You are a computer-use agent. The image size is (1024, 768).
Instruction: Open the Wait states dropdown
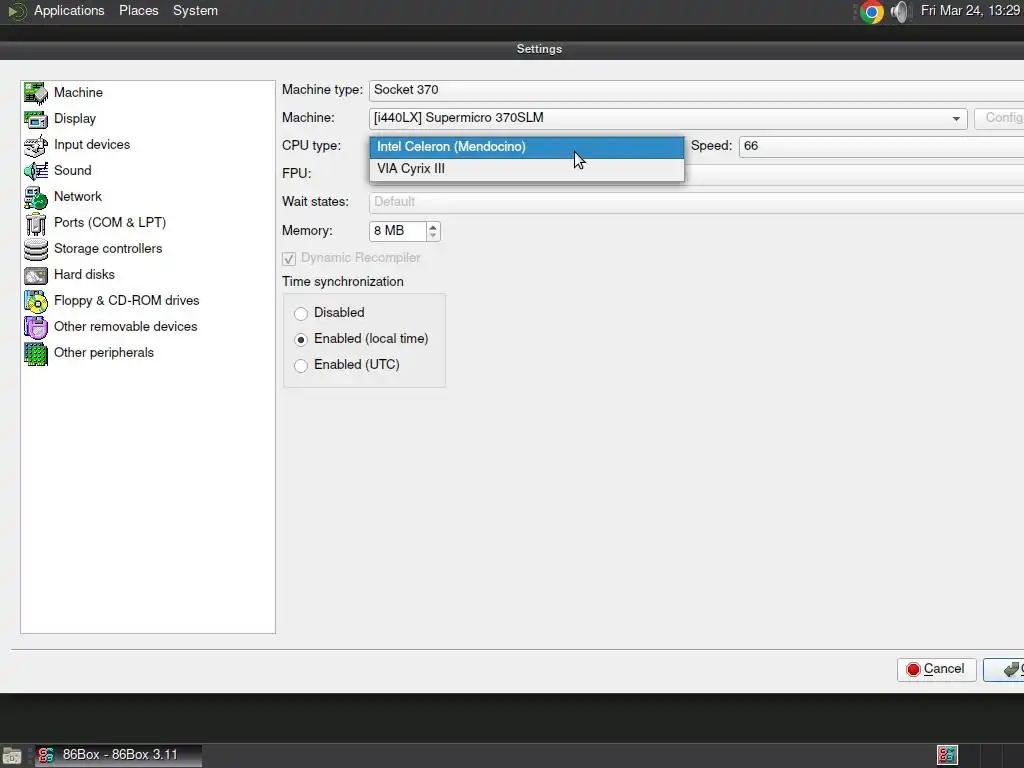pos(696,202)
